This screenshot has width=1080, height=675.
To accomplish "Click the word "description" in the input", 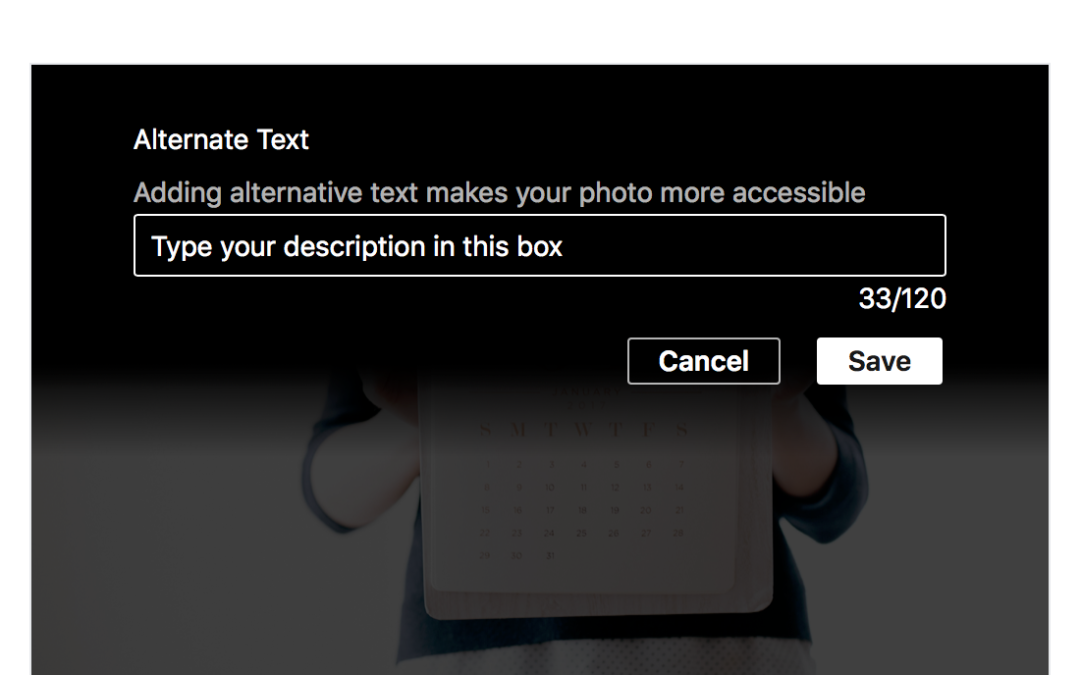I will [x=354, y=246].
